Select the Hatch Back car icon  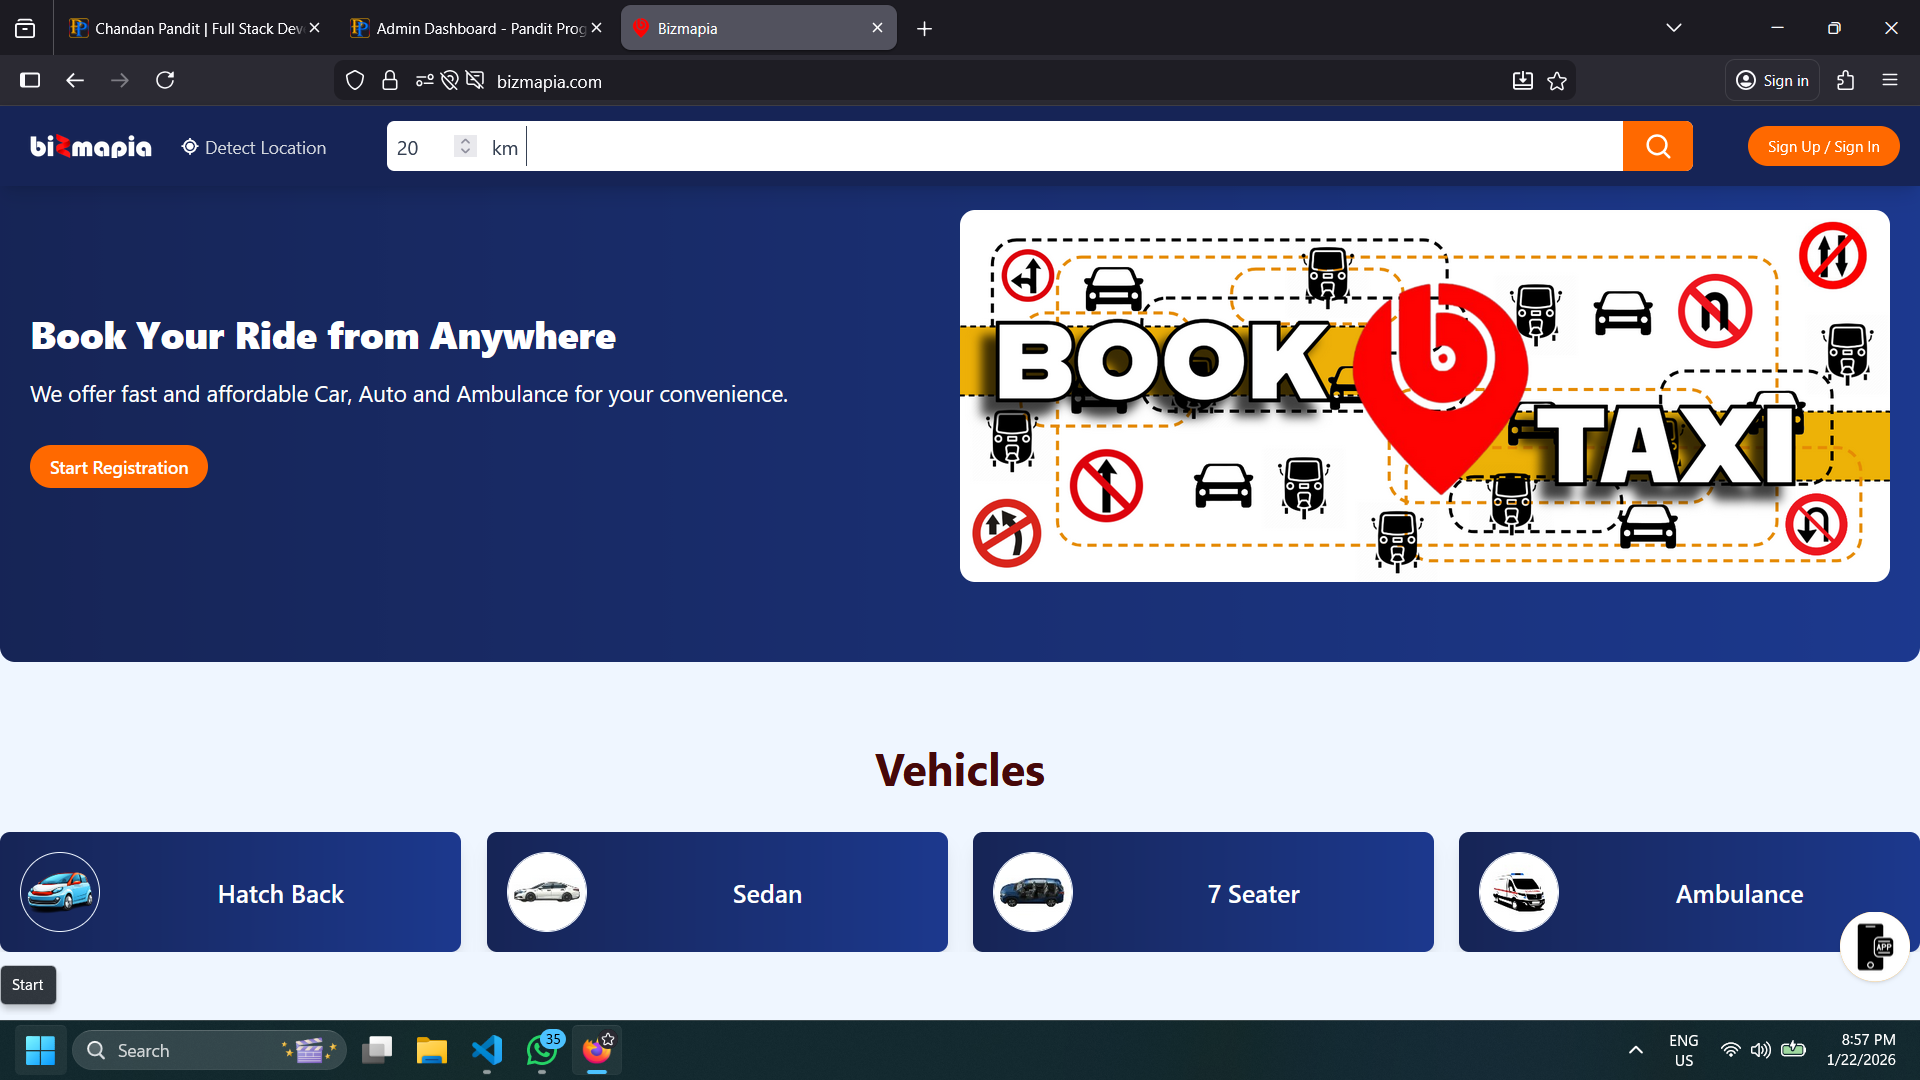[59, 891]
